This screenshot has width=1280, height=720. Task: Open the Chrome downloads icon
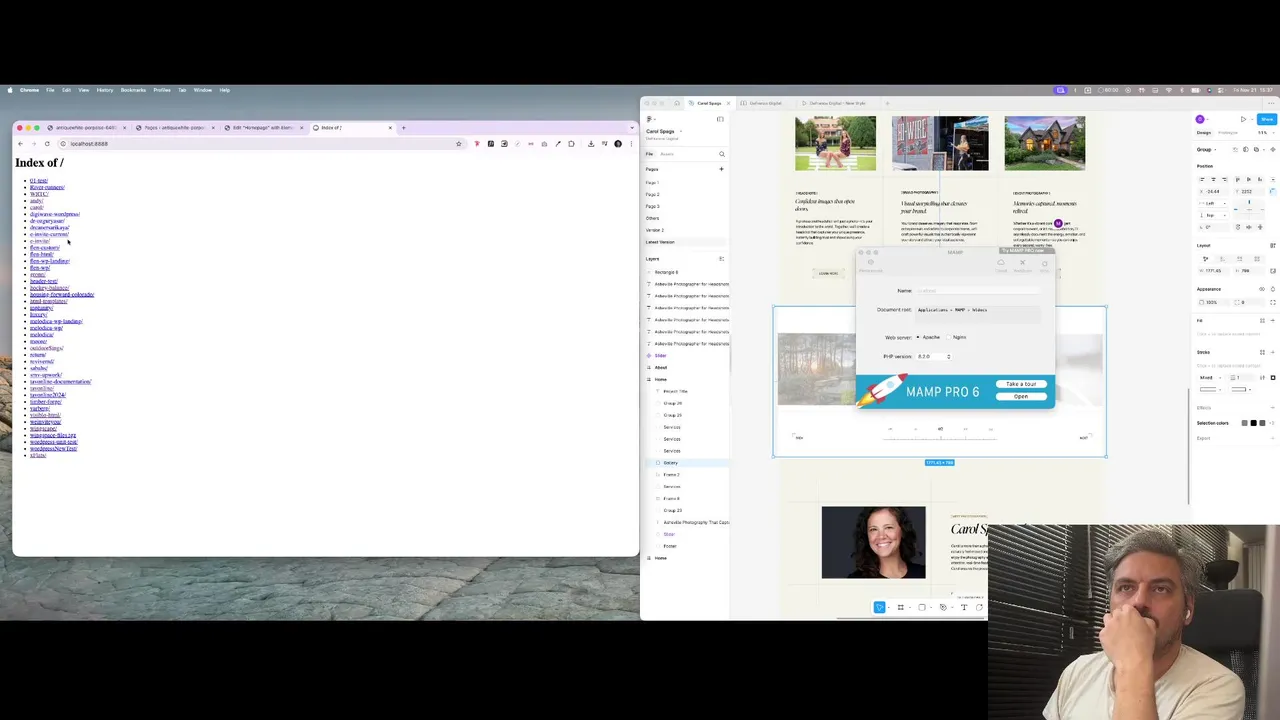(591, 144)
